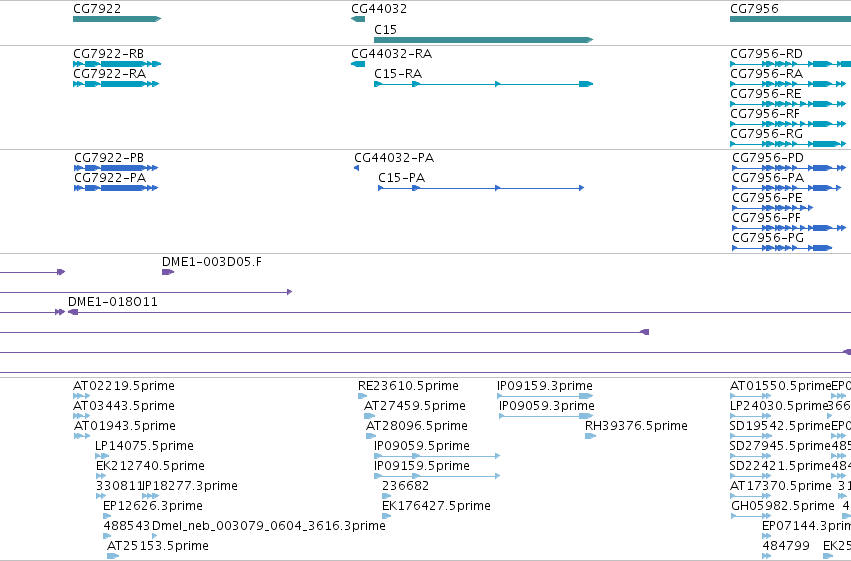
Task: Select EST AT02219.5prime
Action: [124, 386]
